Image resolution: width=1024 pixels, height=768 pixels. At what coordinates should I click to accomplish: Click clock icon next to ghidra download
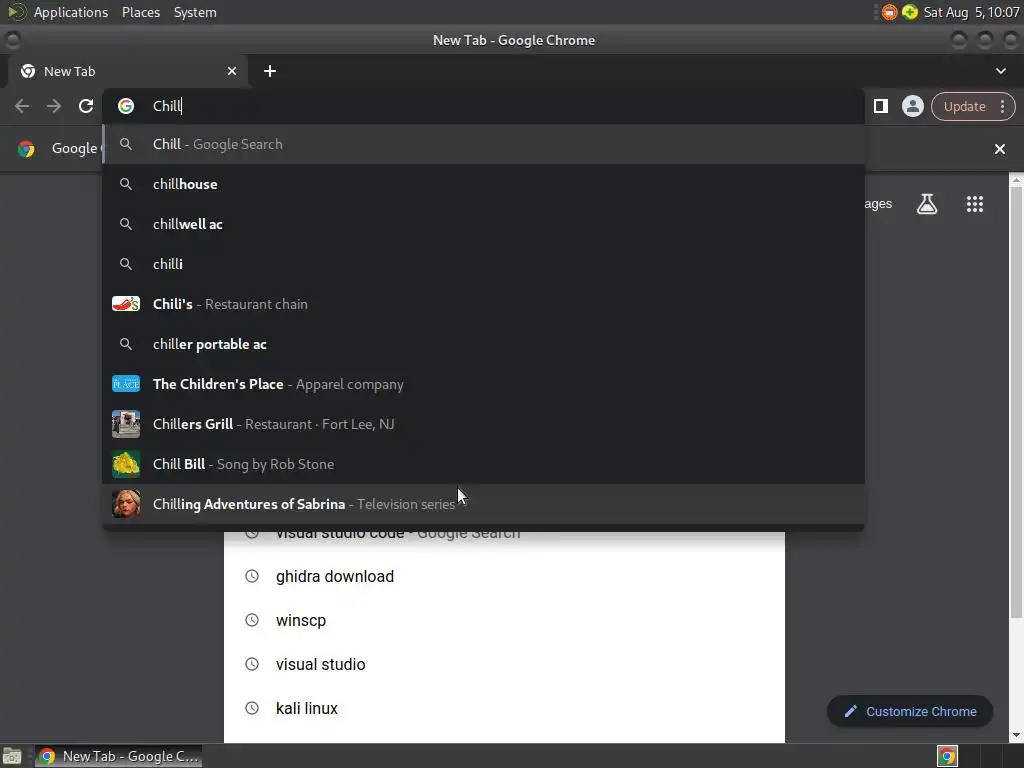252,576
